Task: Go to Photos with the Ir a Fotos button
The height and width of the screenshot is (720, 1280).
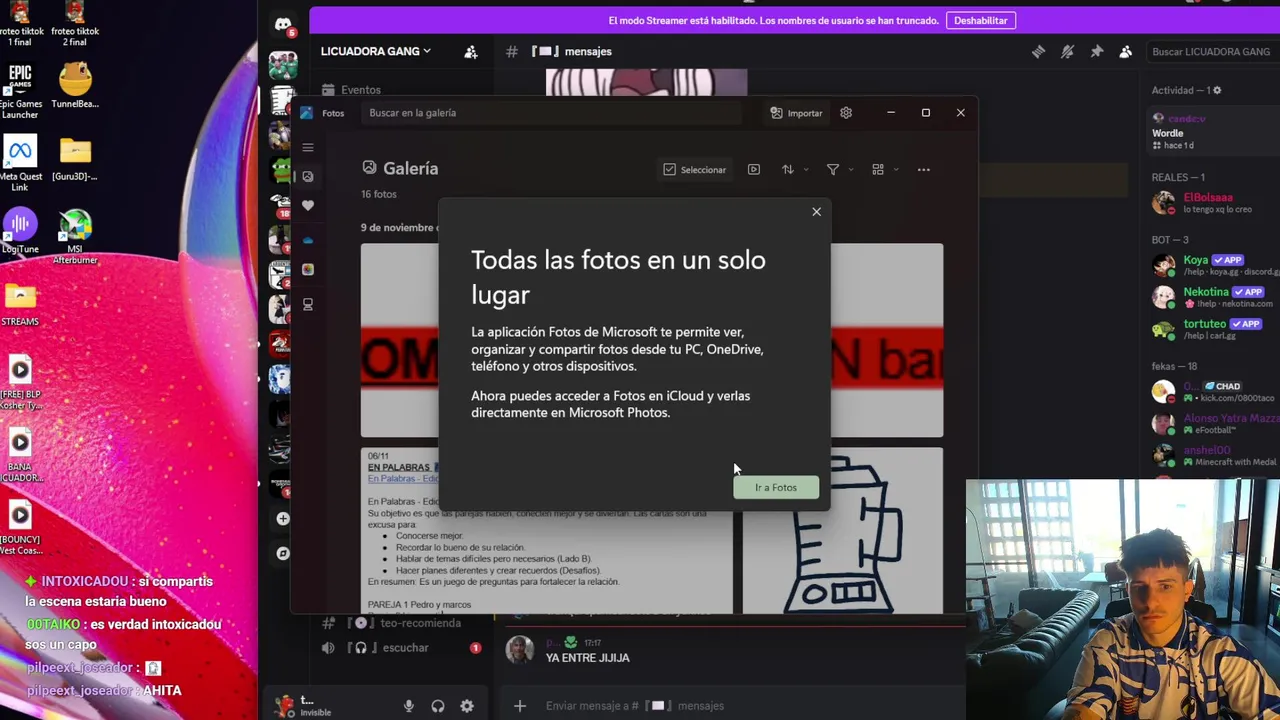Action: coord(776,487)
